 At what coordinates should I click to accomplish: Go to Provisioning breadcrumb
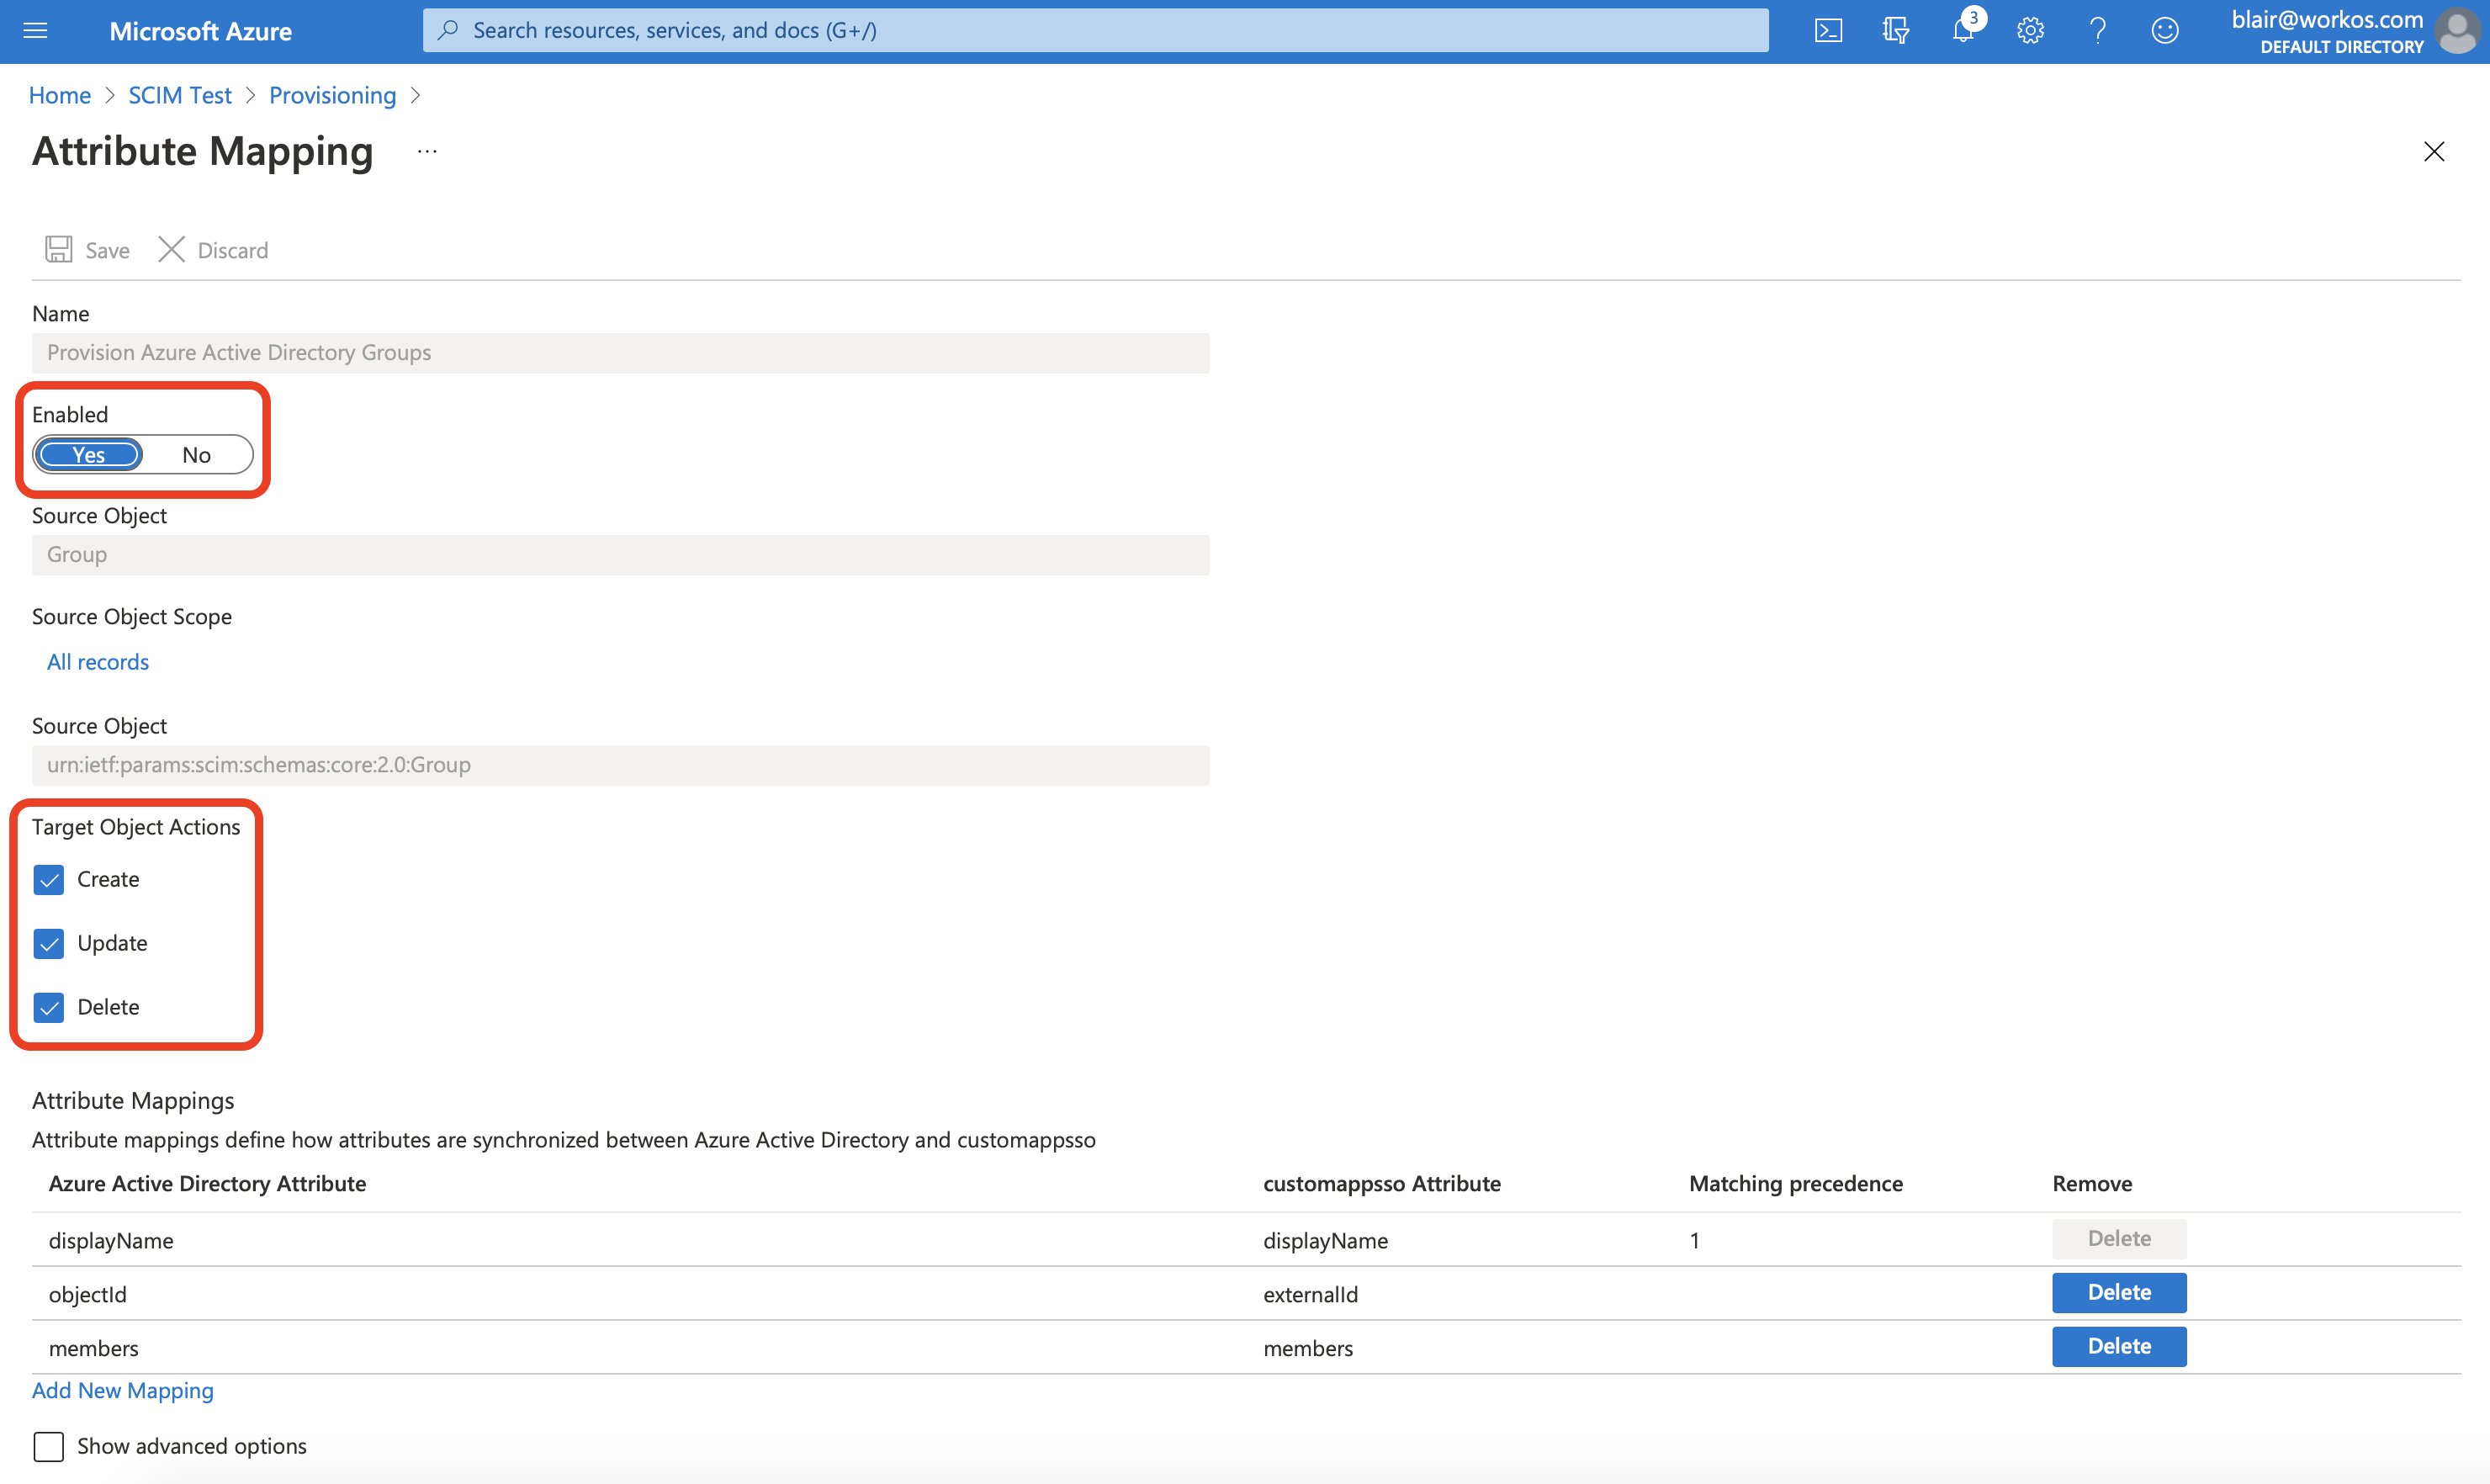tap(333, 95)
